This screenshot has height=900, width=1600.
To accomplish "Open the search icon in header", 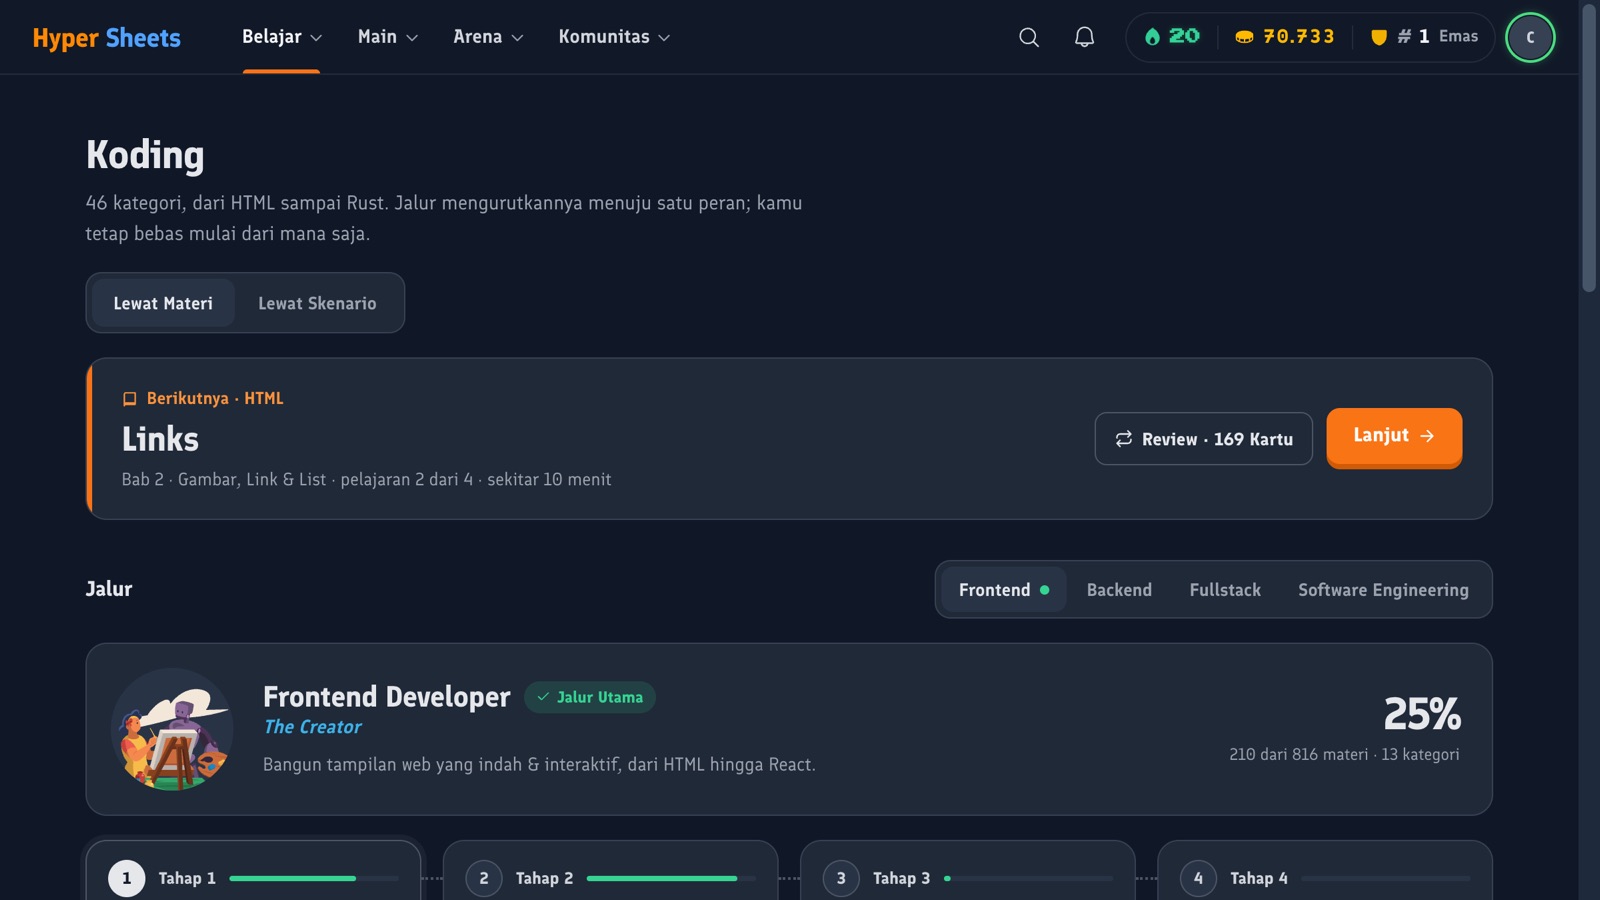I will click(x=1028, y=37).
